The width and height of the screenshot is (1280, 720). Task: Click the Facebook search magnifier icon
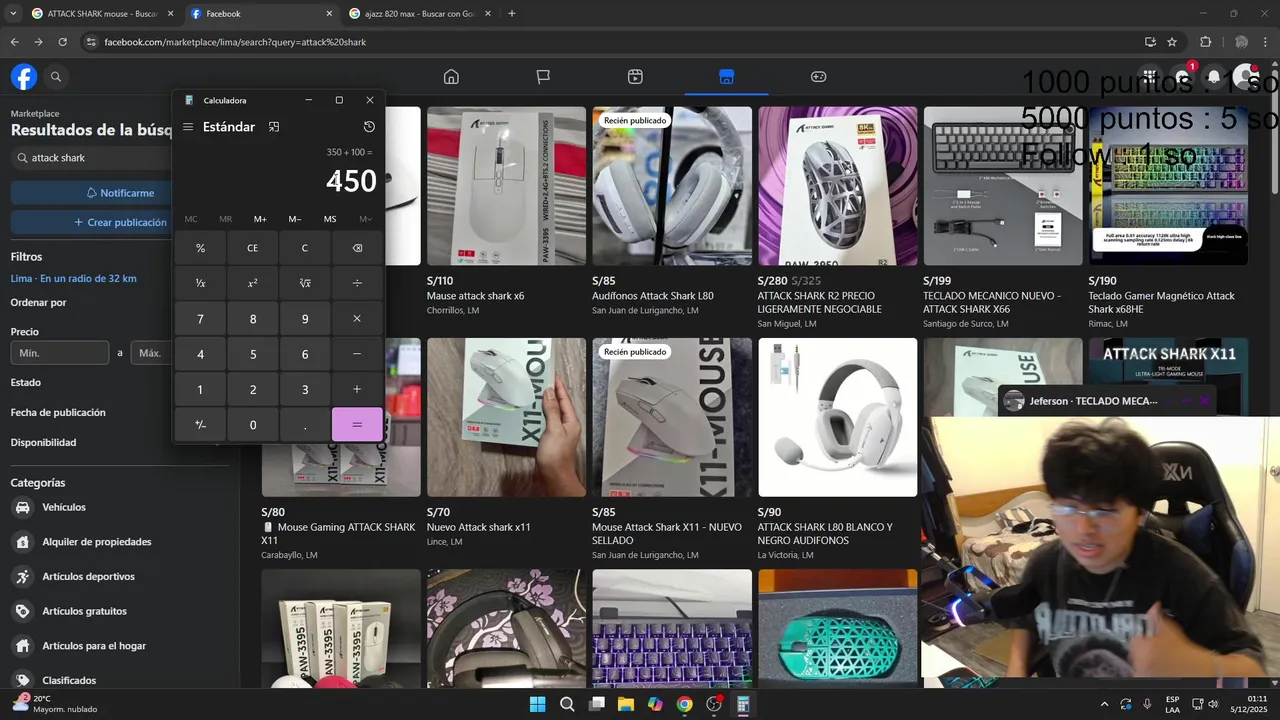[x=56, y=77]
